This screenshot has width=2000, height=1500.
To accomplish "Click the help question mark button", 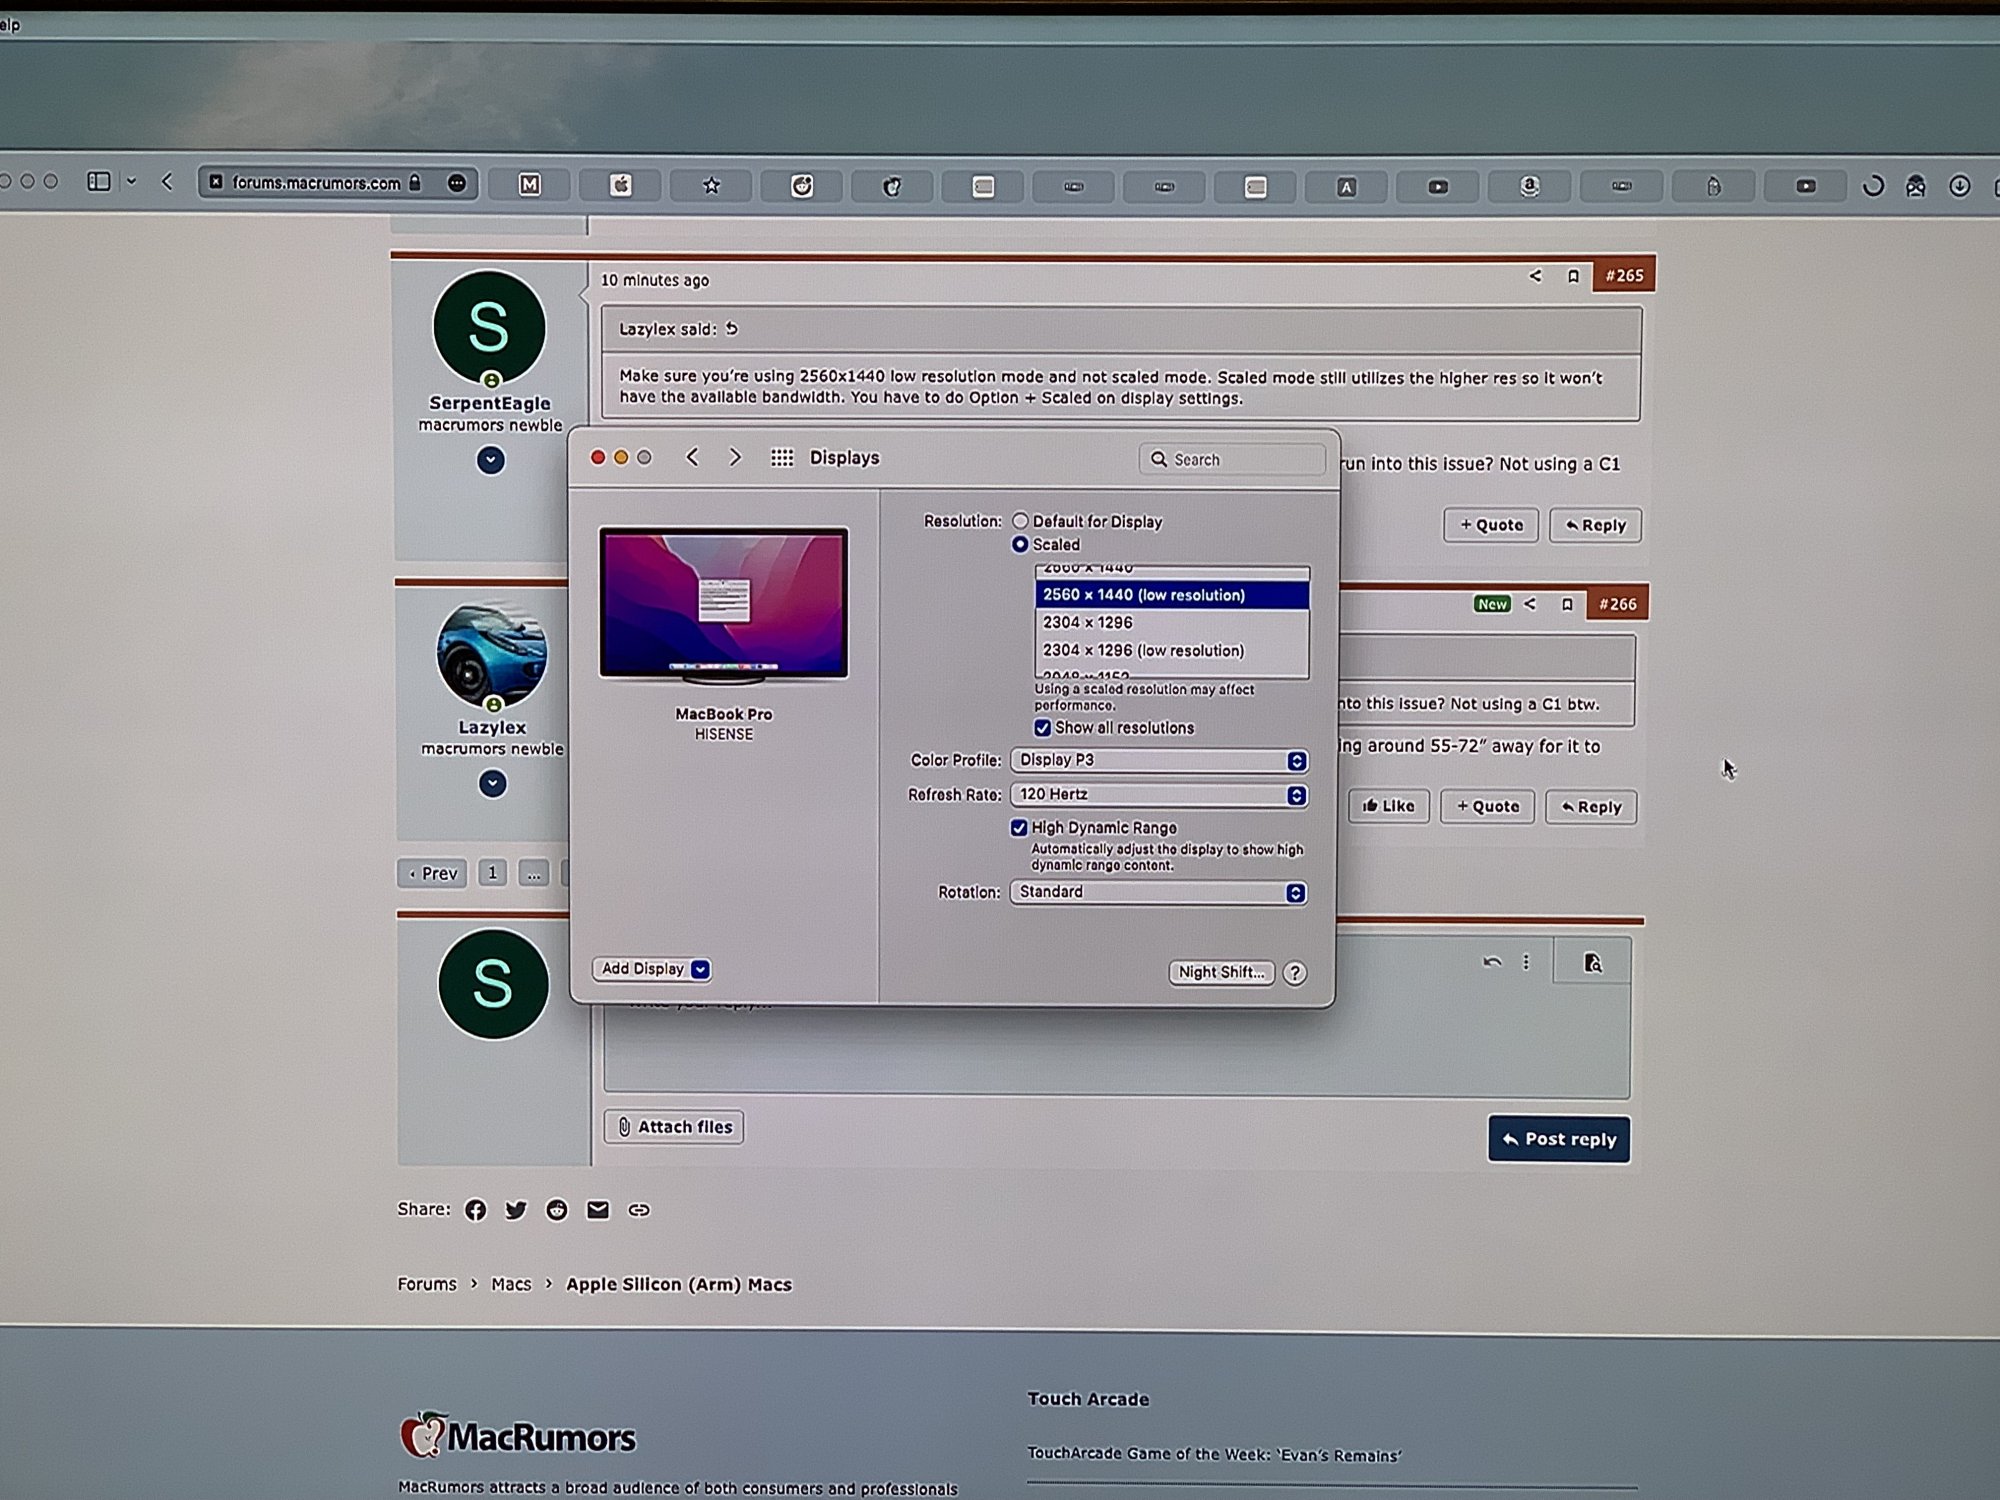I will pyautogui.click(x=1295, y=973).
